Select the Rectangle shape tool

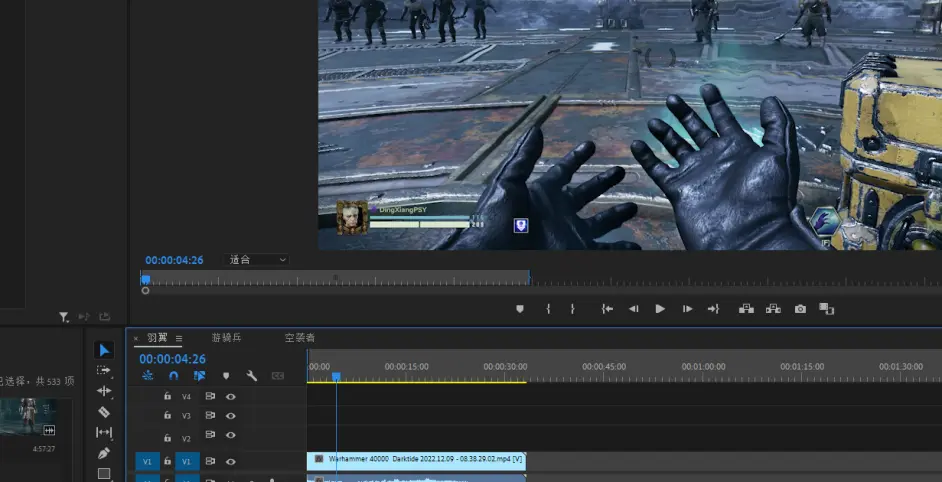click(x=104, y=474)
